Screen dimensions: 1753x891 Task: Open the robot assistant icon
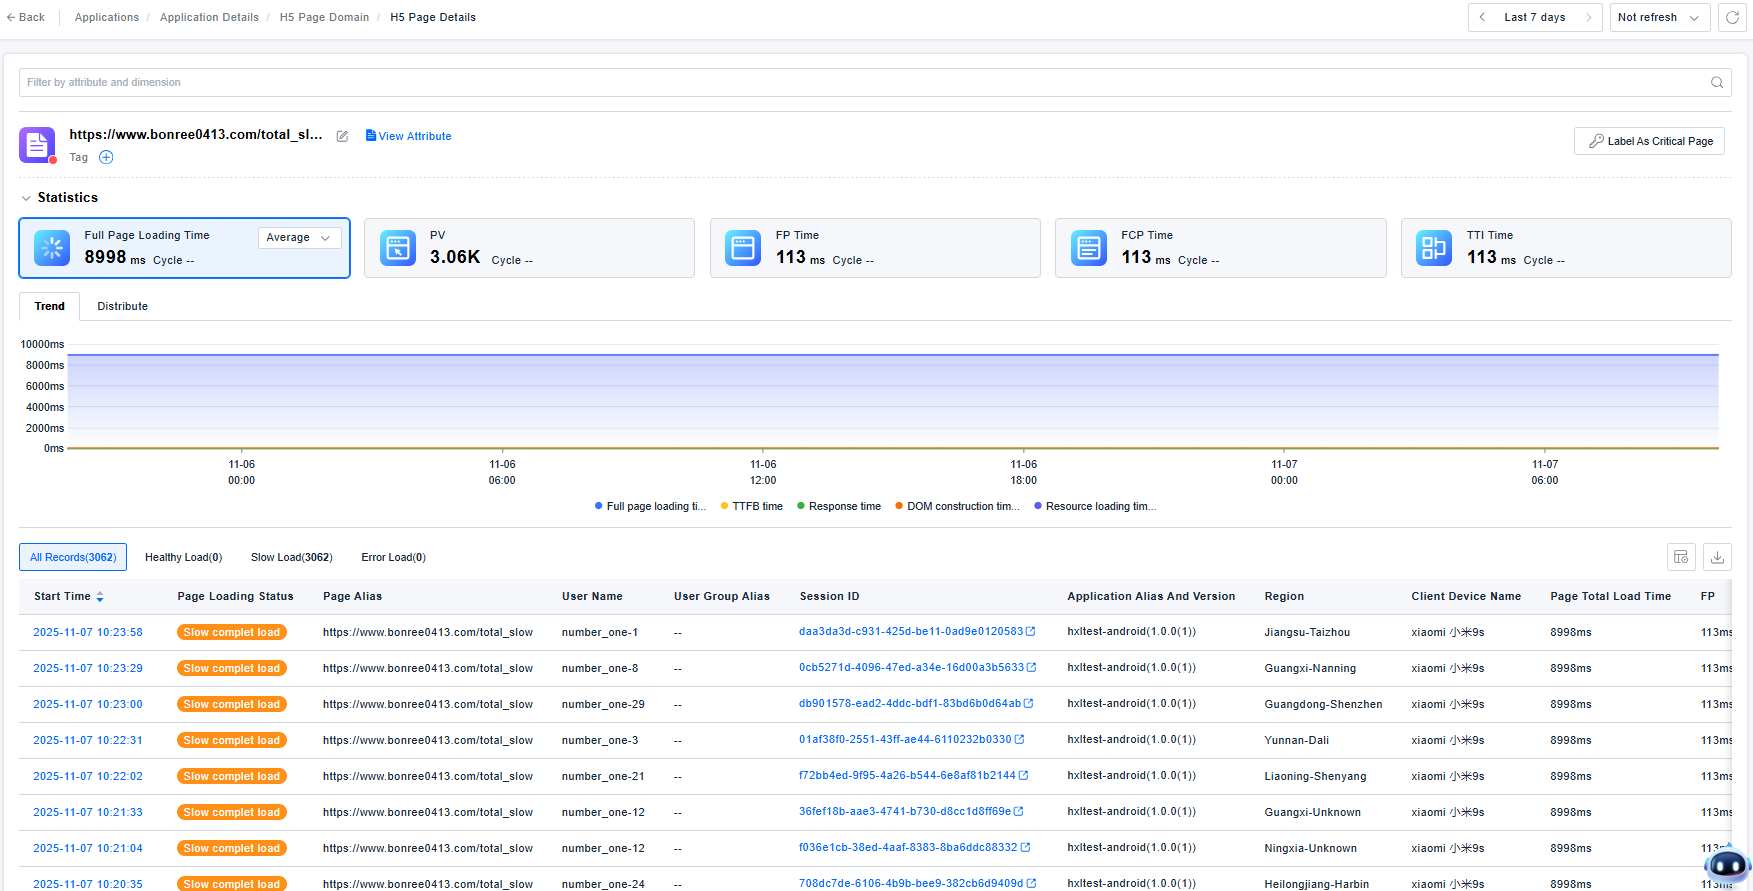pyautogui.click(x=1727, y=865)
